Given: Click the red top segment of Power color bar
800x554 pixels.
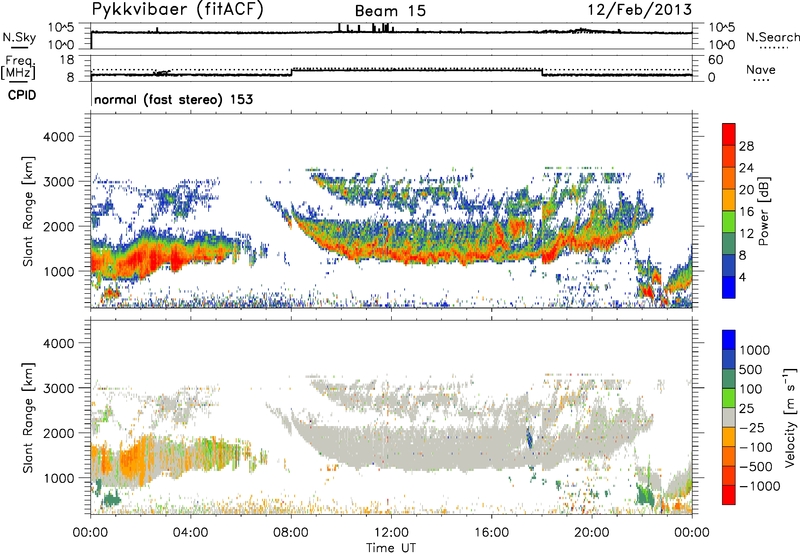Looking at the screenshot, I should pos(729,134).
